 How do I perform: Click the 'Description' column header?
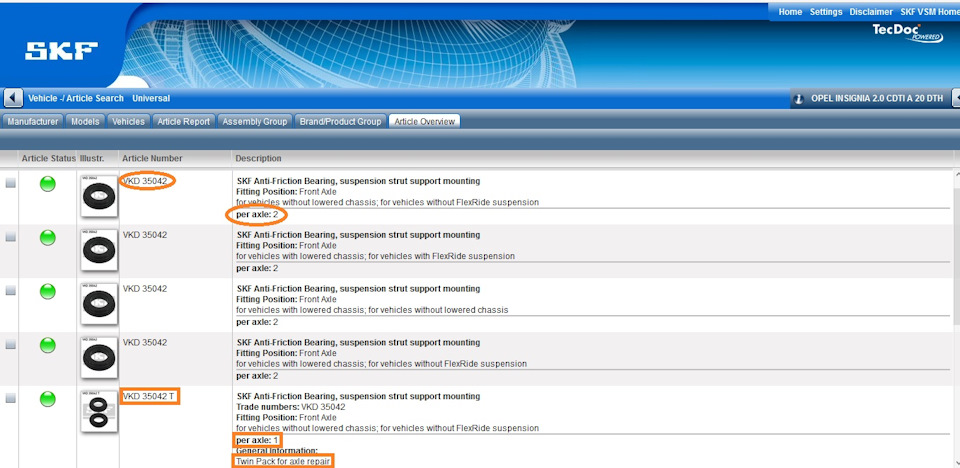click(x=258, y=158)
